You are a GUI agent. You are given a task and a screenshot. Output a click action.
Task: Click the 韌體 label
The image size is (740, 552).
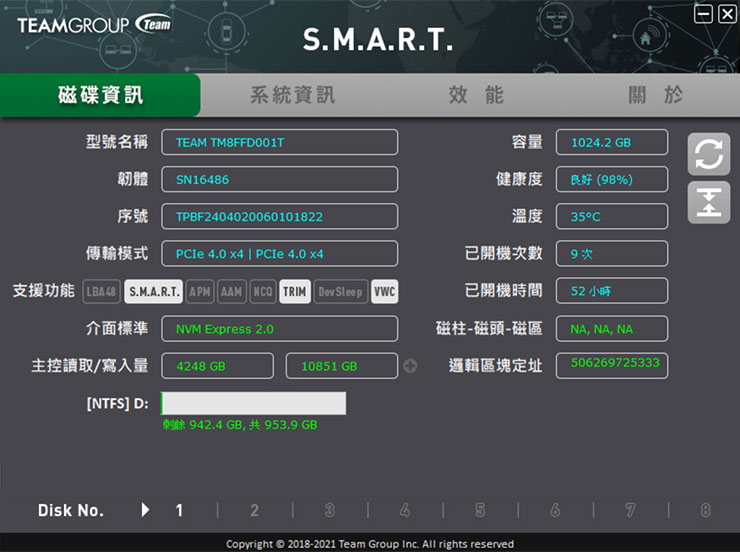133,179
